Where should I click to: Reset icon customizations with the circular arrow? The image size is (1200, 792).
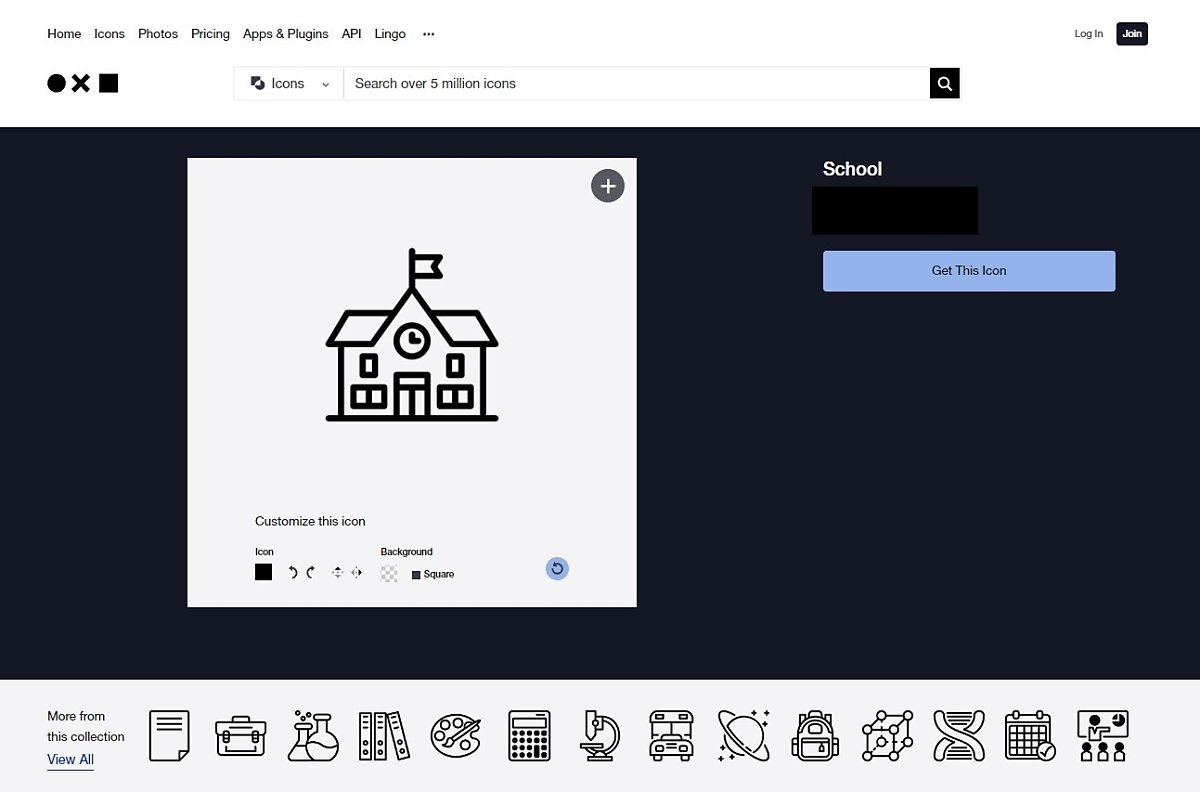(x=557, y=569)
